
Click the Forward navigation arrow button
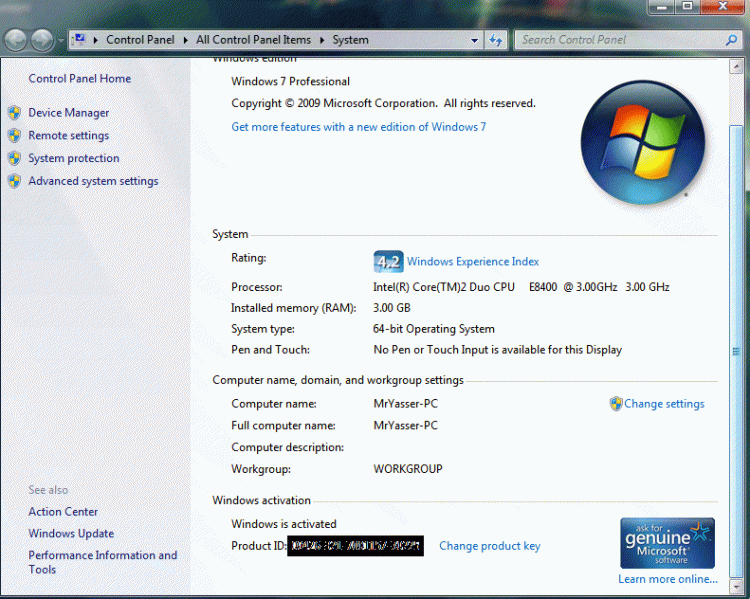[42, 40]
